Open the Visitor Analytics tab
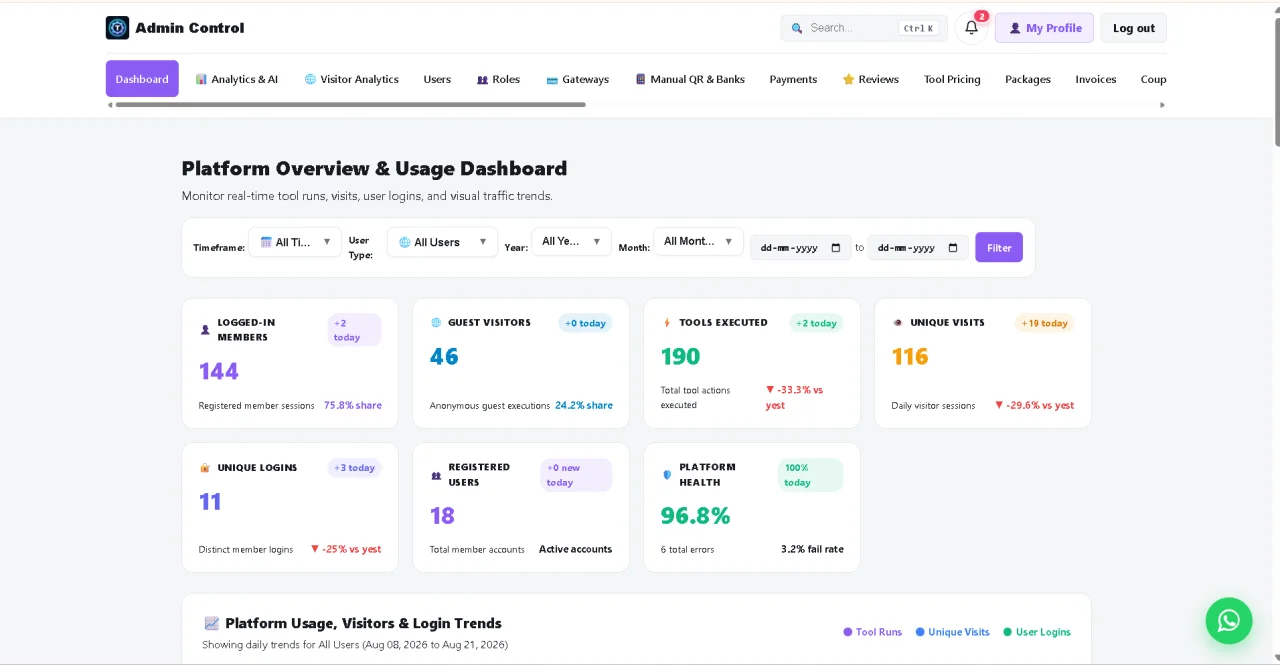The image size is (1280, 665). pos(352,79)
